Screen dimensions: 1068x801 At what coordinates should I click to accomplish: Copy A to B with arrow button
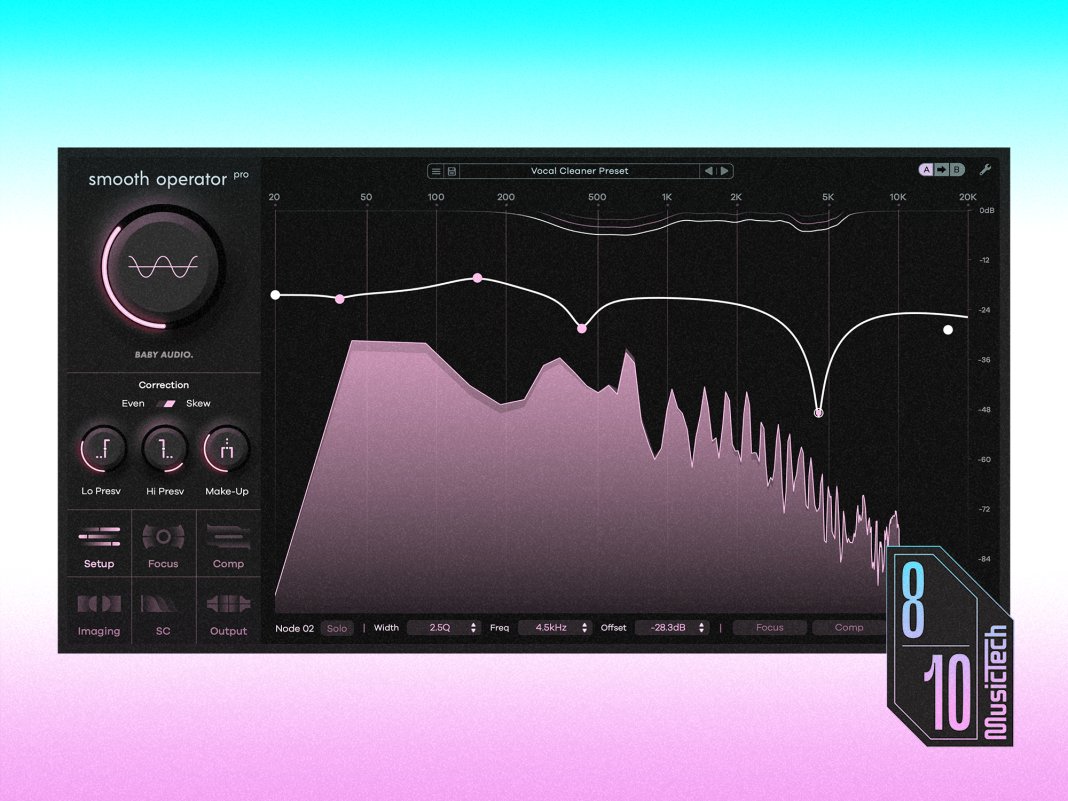tap(941, 170)
